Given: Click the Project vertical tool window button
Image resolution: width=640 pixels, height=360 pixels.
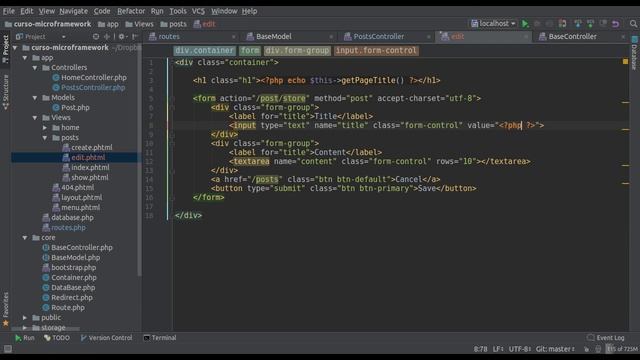Looking at the screenshot, I should (5, 49).
